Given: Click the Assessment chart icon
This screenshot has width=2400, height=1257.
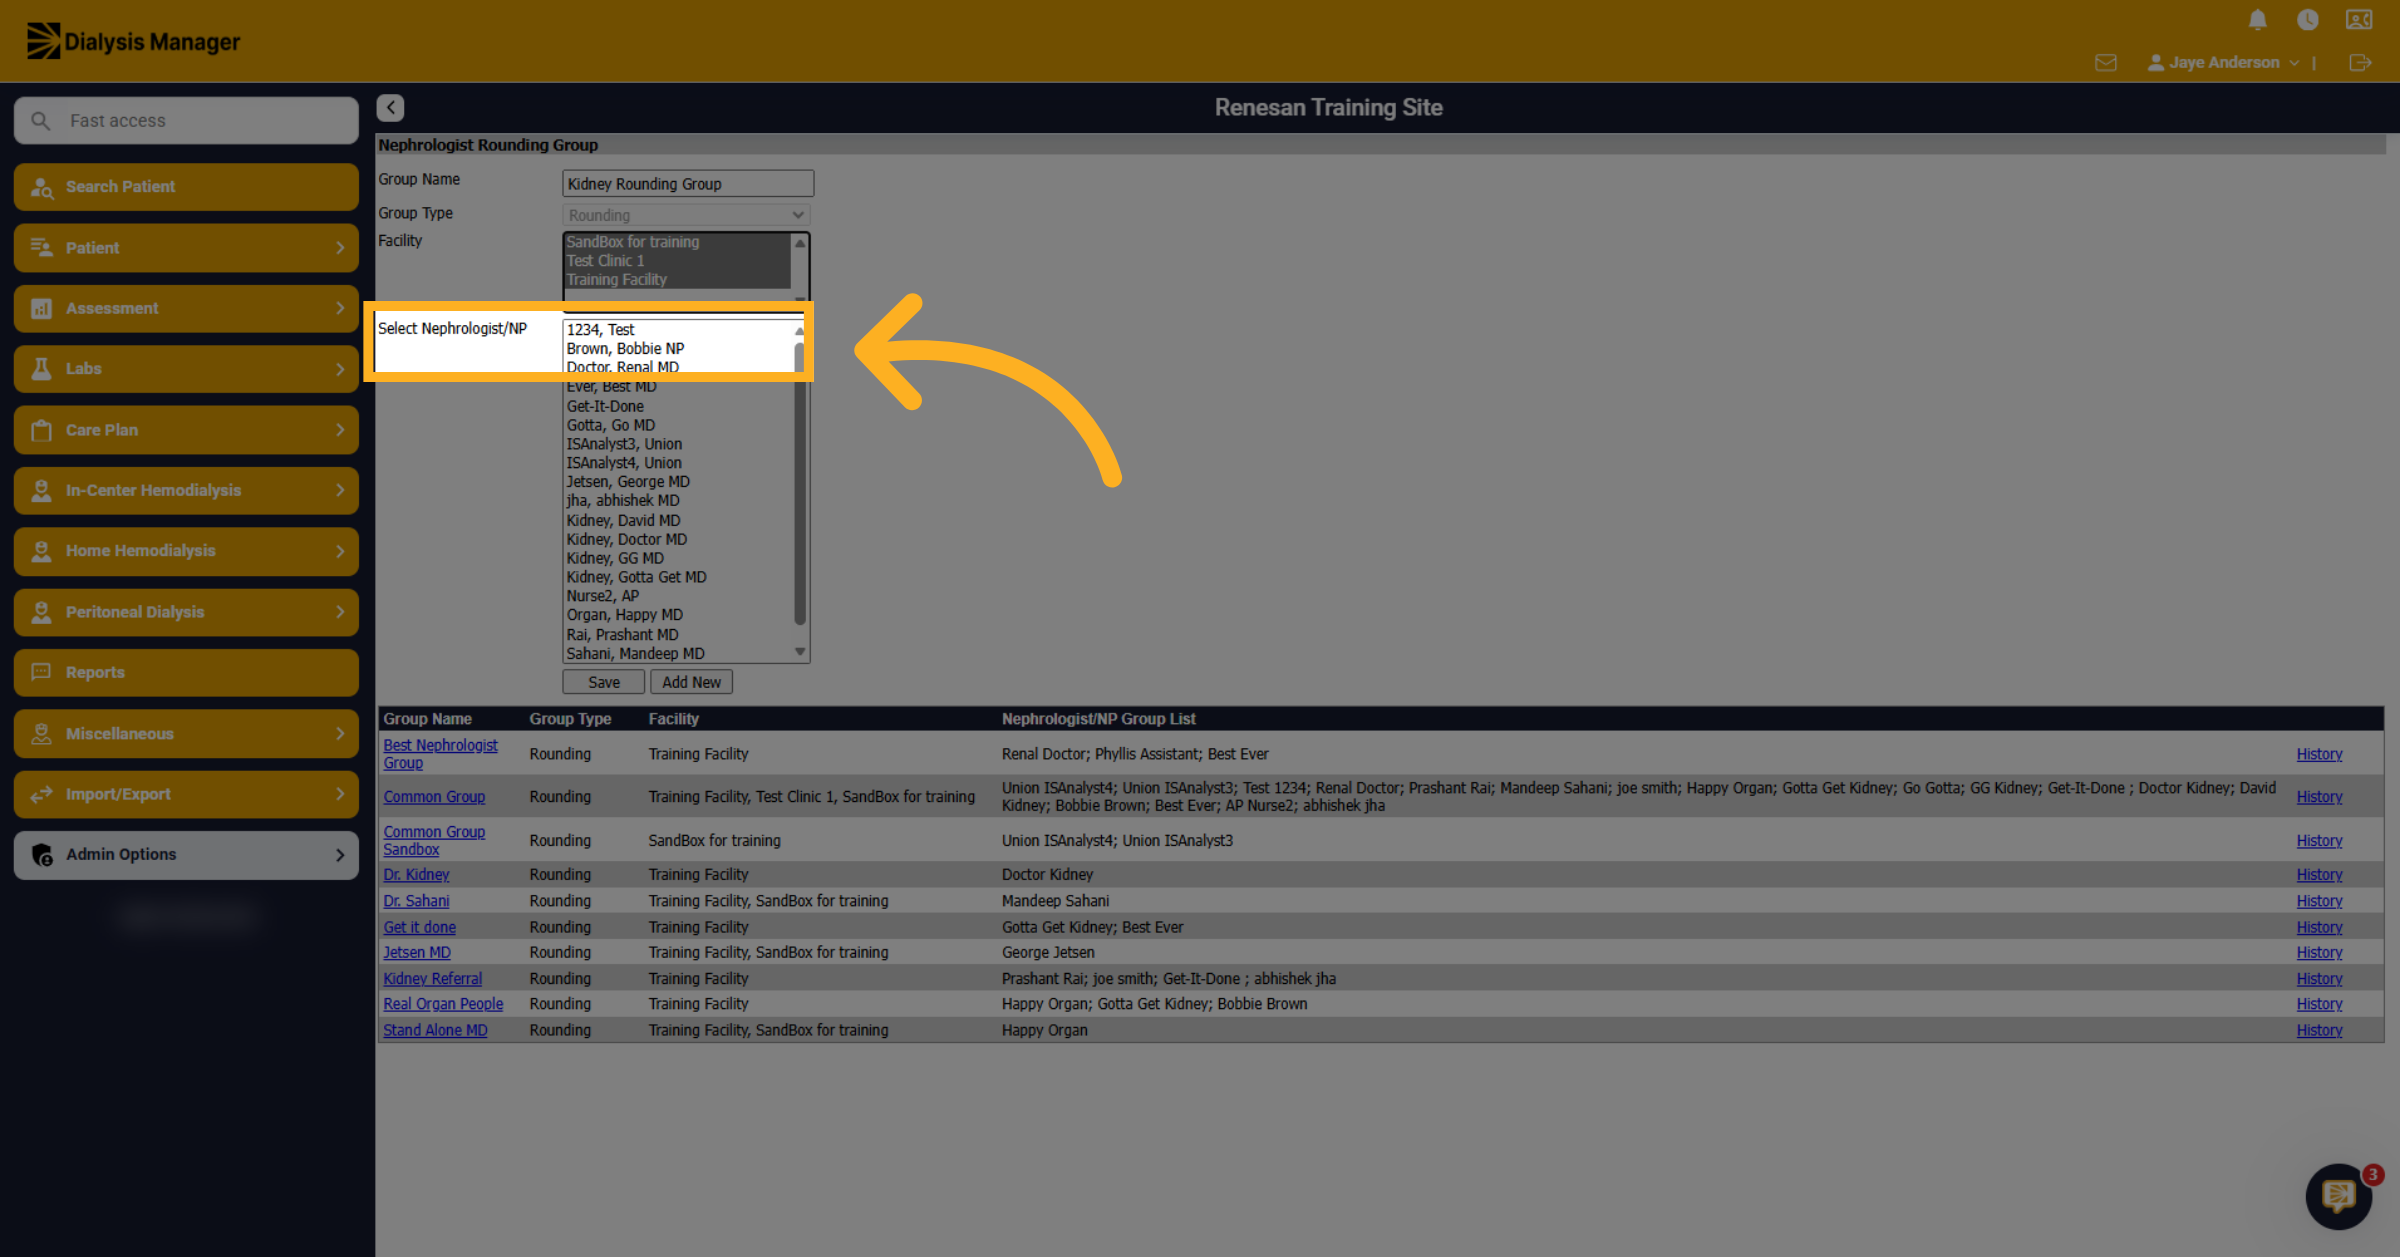Looking at the screenshot, I should (x=41, y=308).
